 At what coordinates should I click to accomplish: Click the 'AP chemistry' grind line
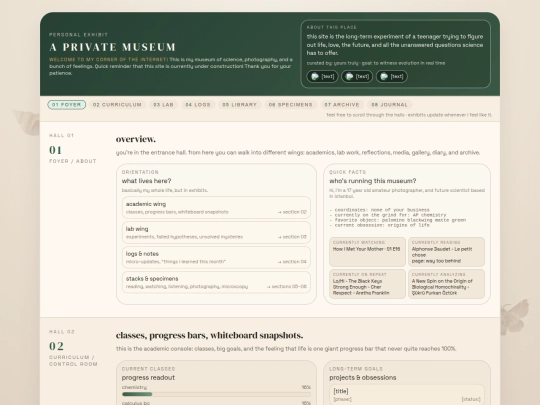(388, 215)
